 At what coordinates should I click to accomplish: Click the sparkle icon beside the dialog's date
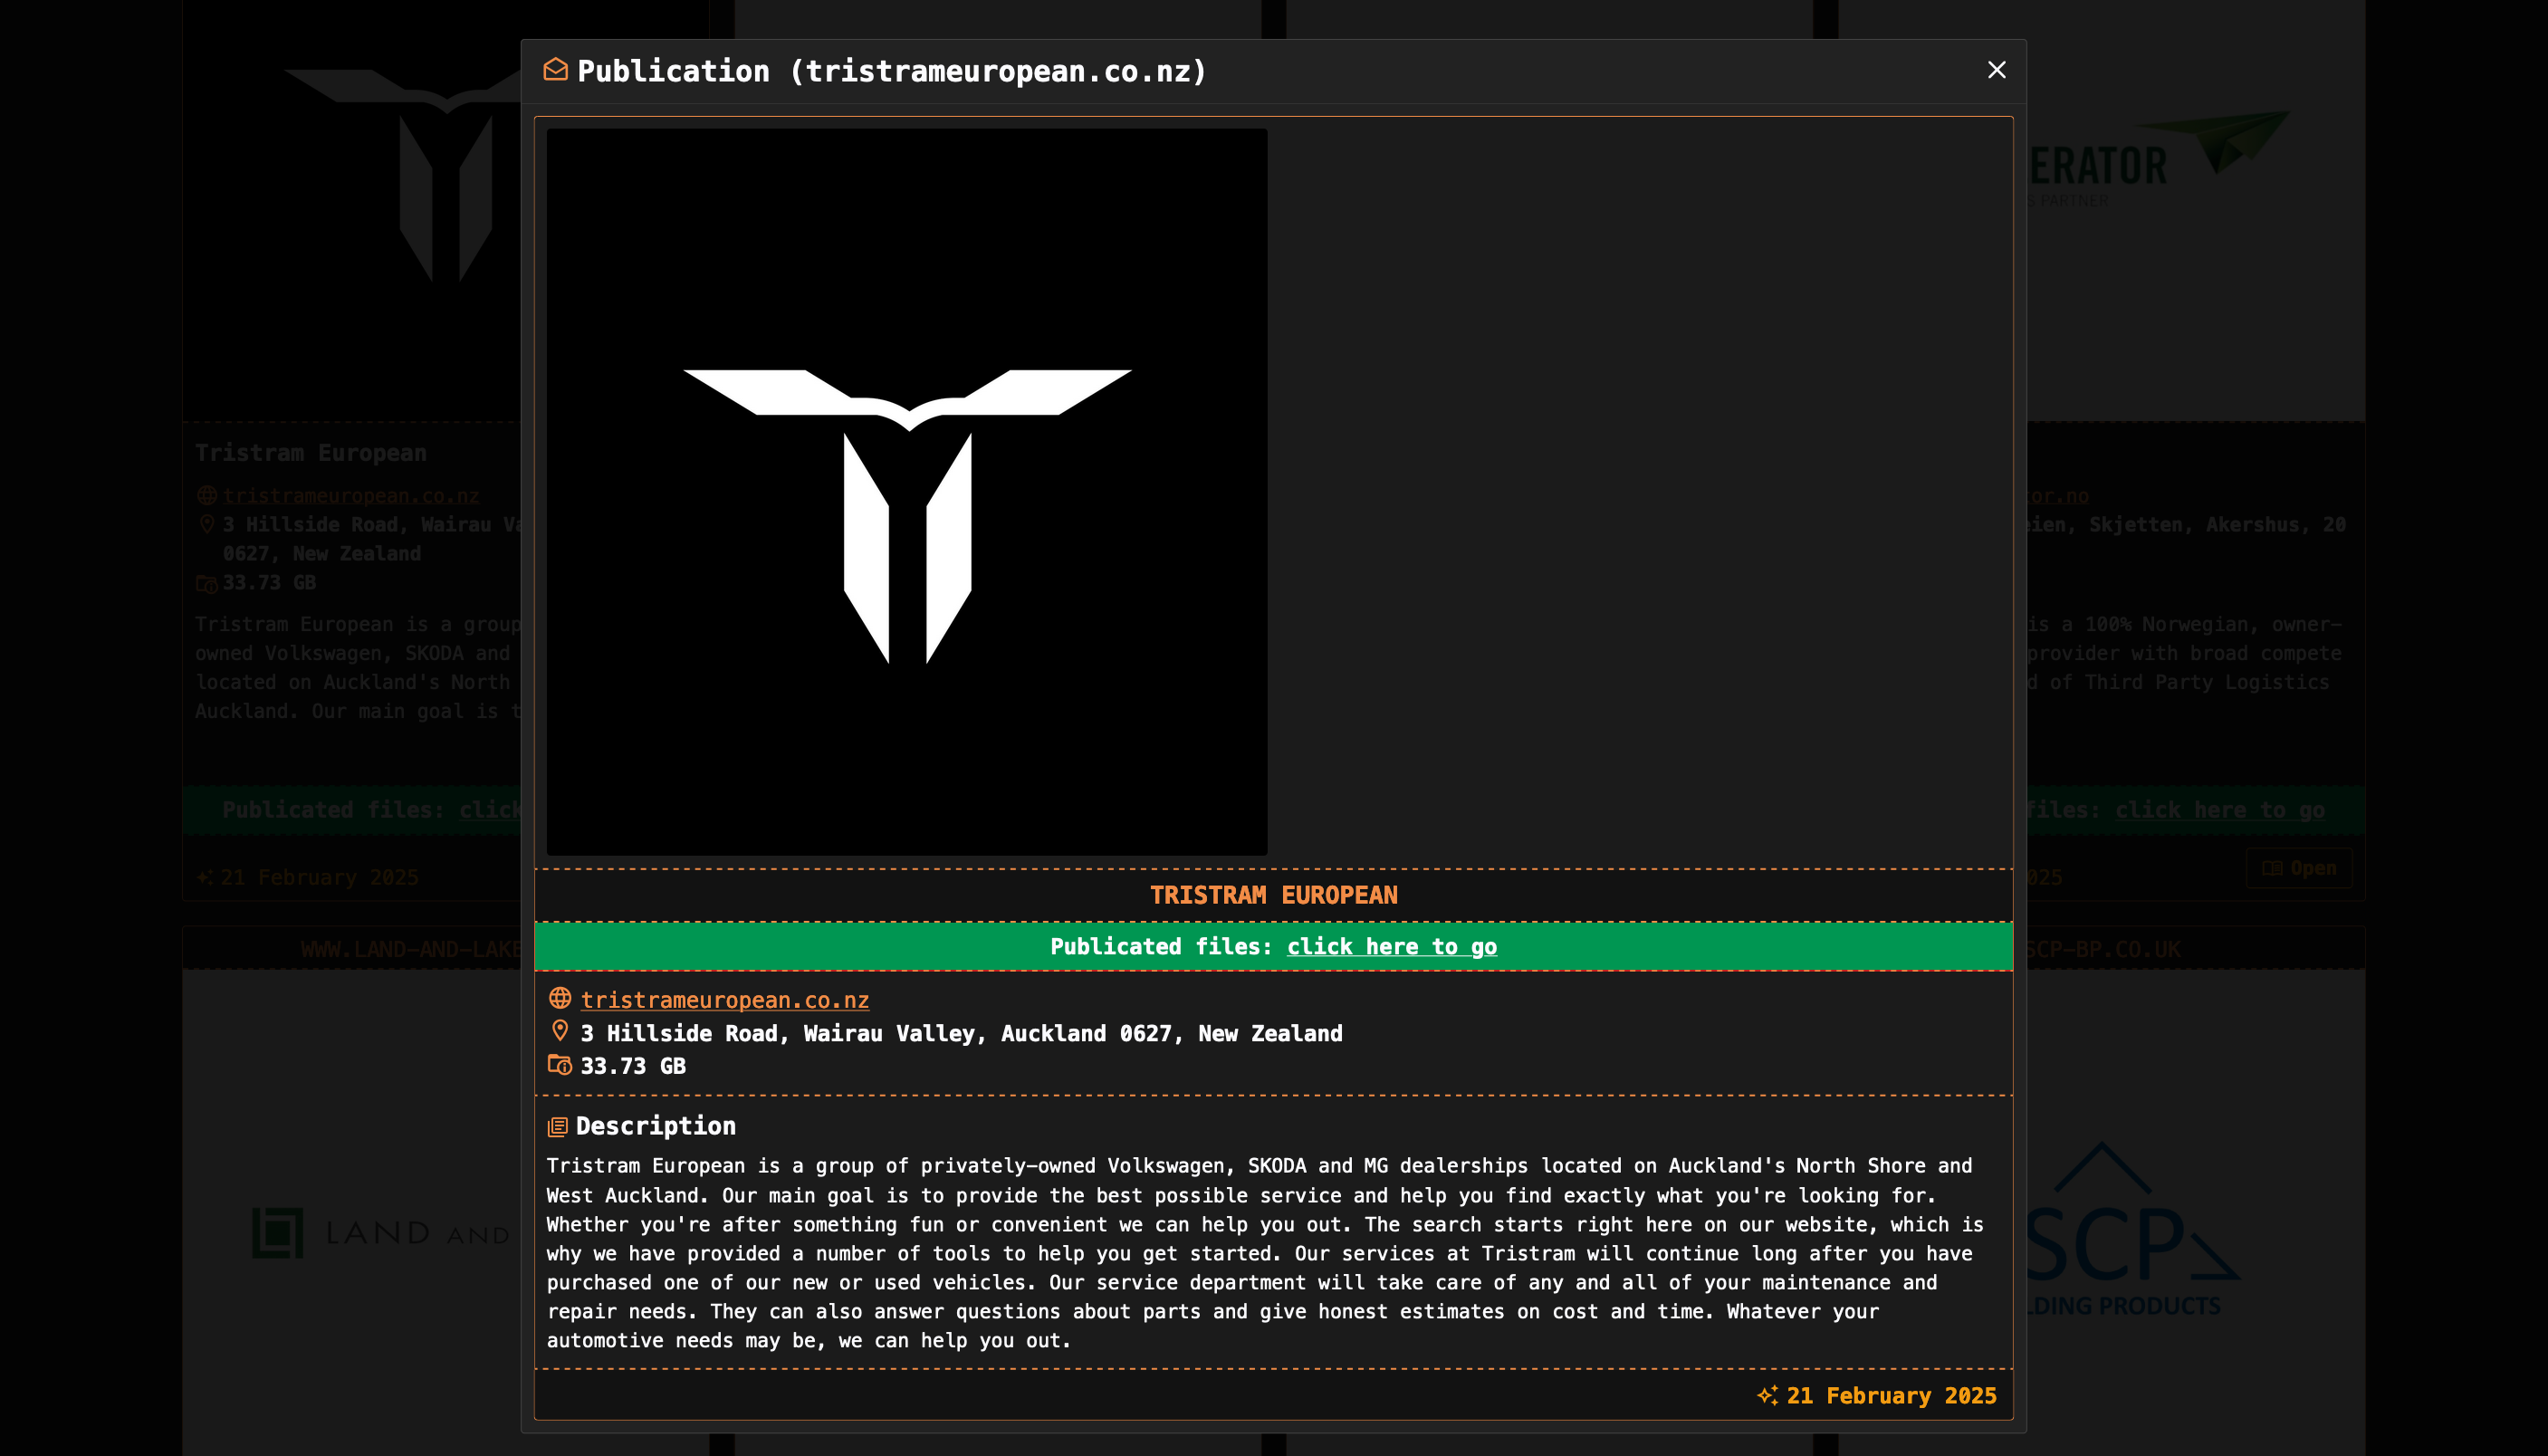[1767, 1396]
